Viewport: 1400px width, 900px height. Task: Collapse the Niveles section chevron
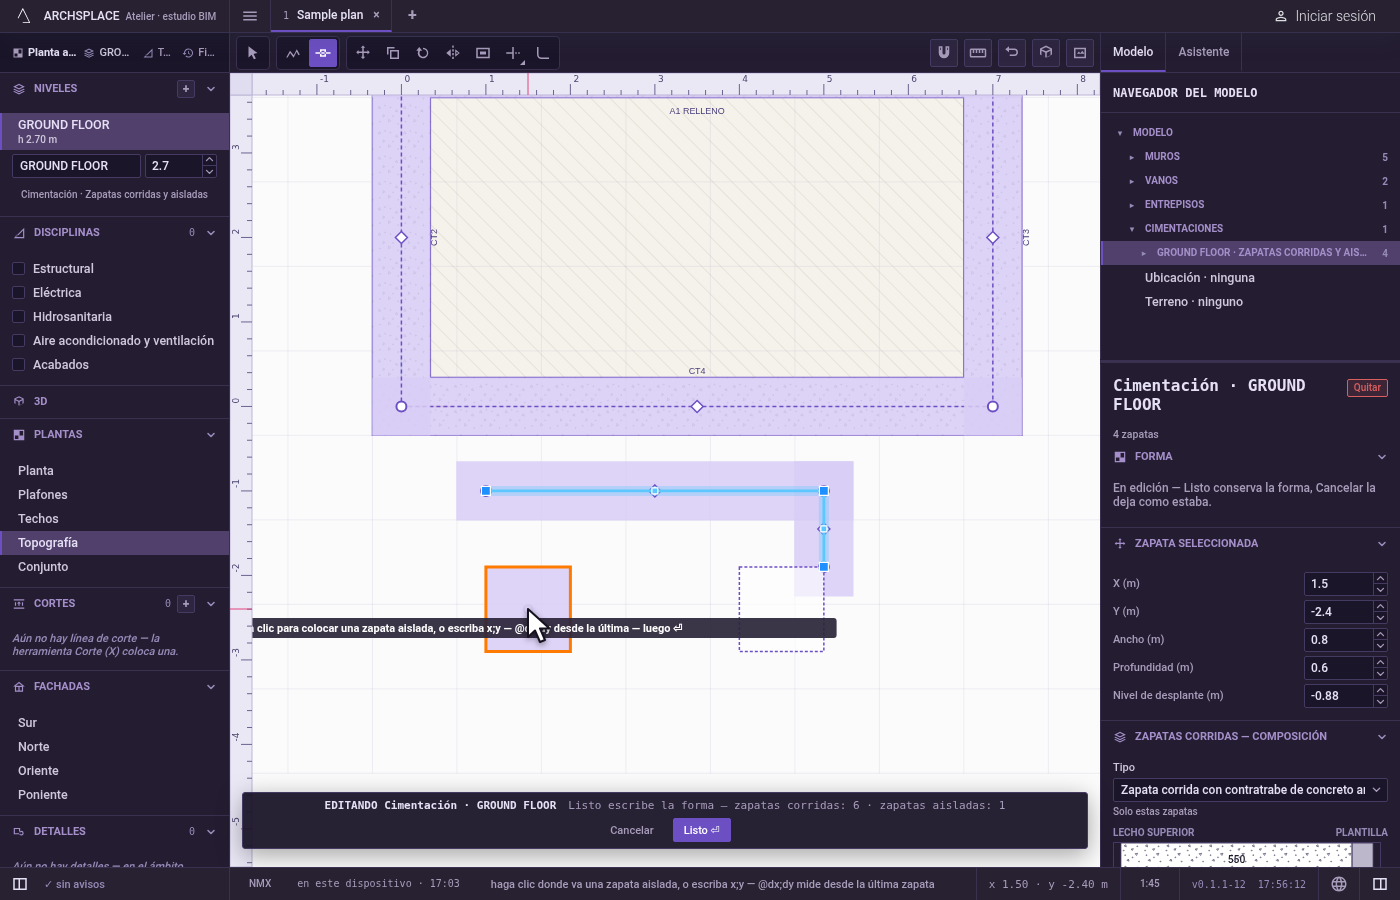[x=211, y=89]
